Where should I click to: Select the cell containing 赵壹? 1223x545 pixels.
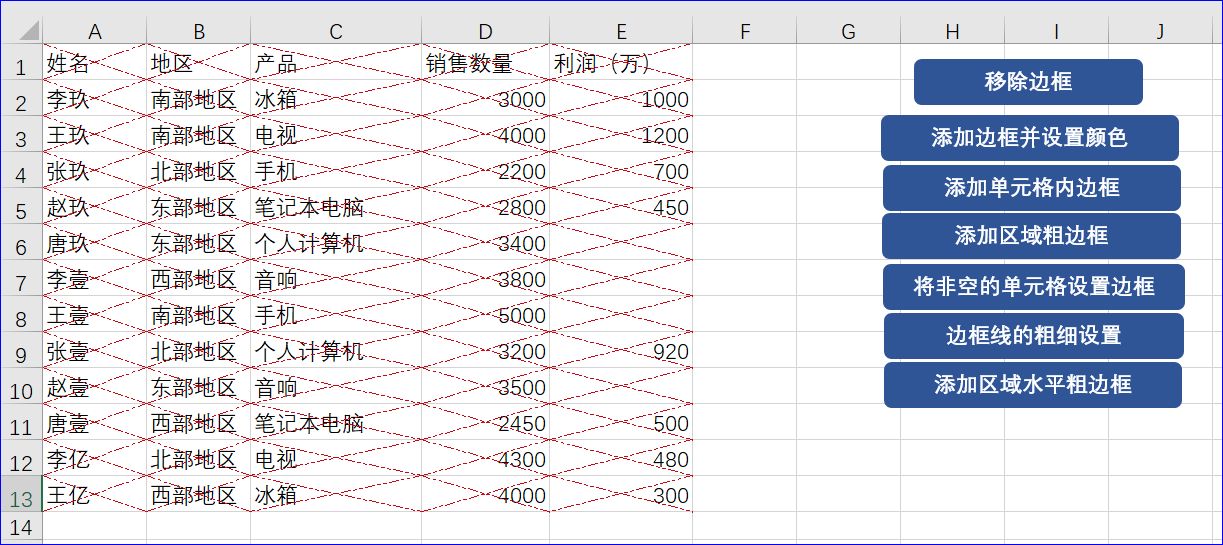(95, 387)
